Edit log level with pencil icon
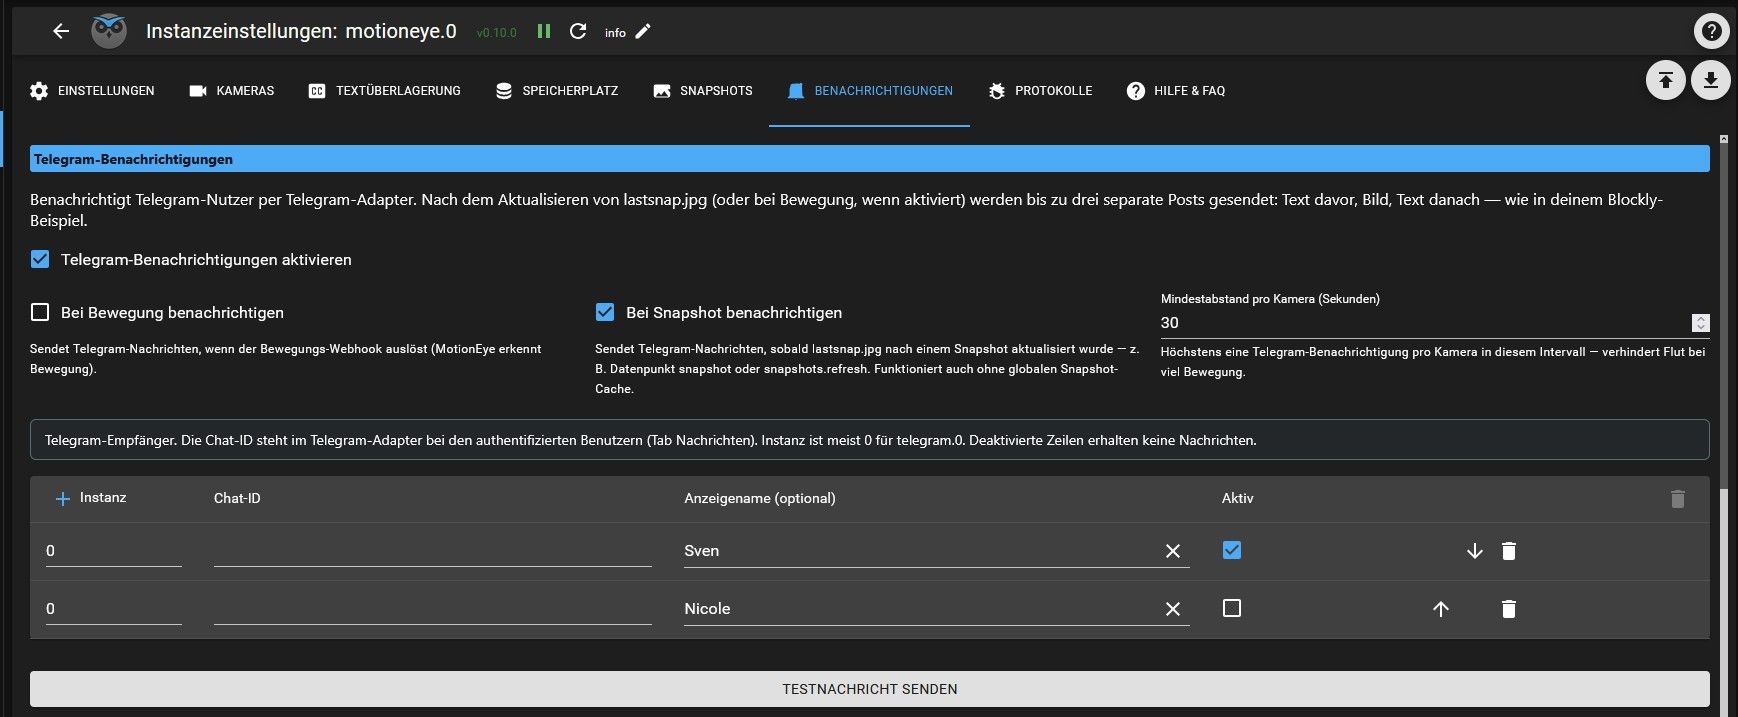Screen dimensions: 1738x717 click(x=643, y=31)
